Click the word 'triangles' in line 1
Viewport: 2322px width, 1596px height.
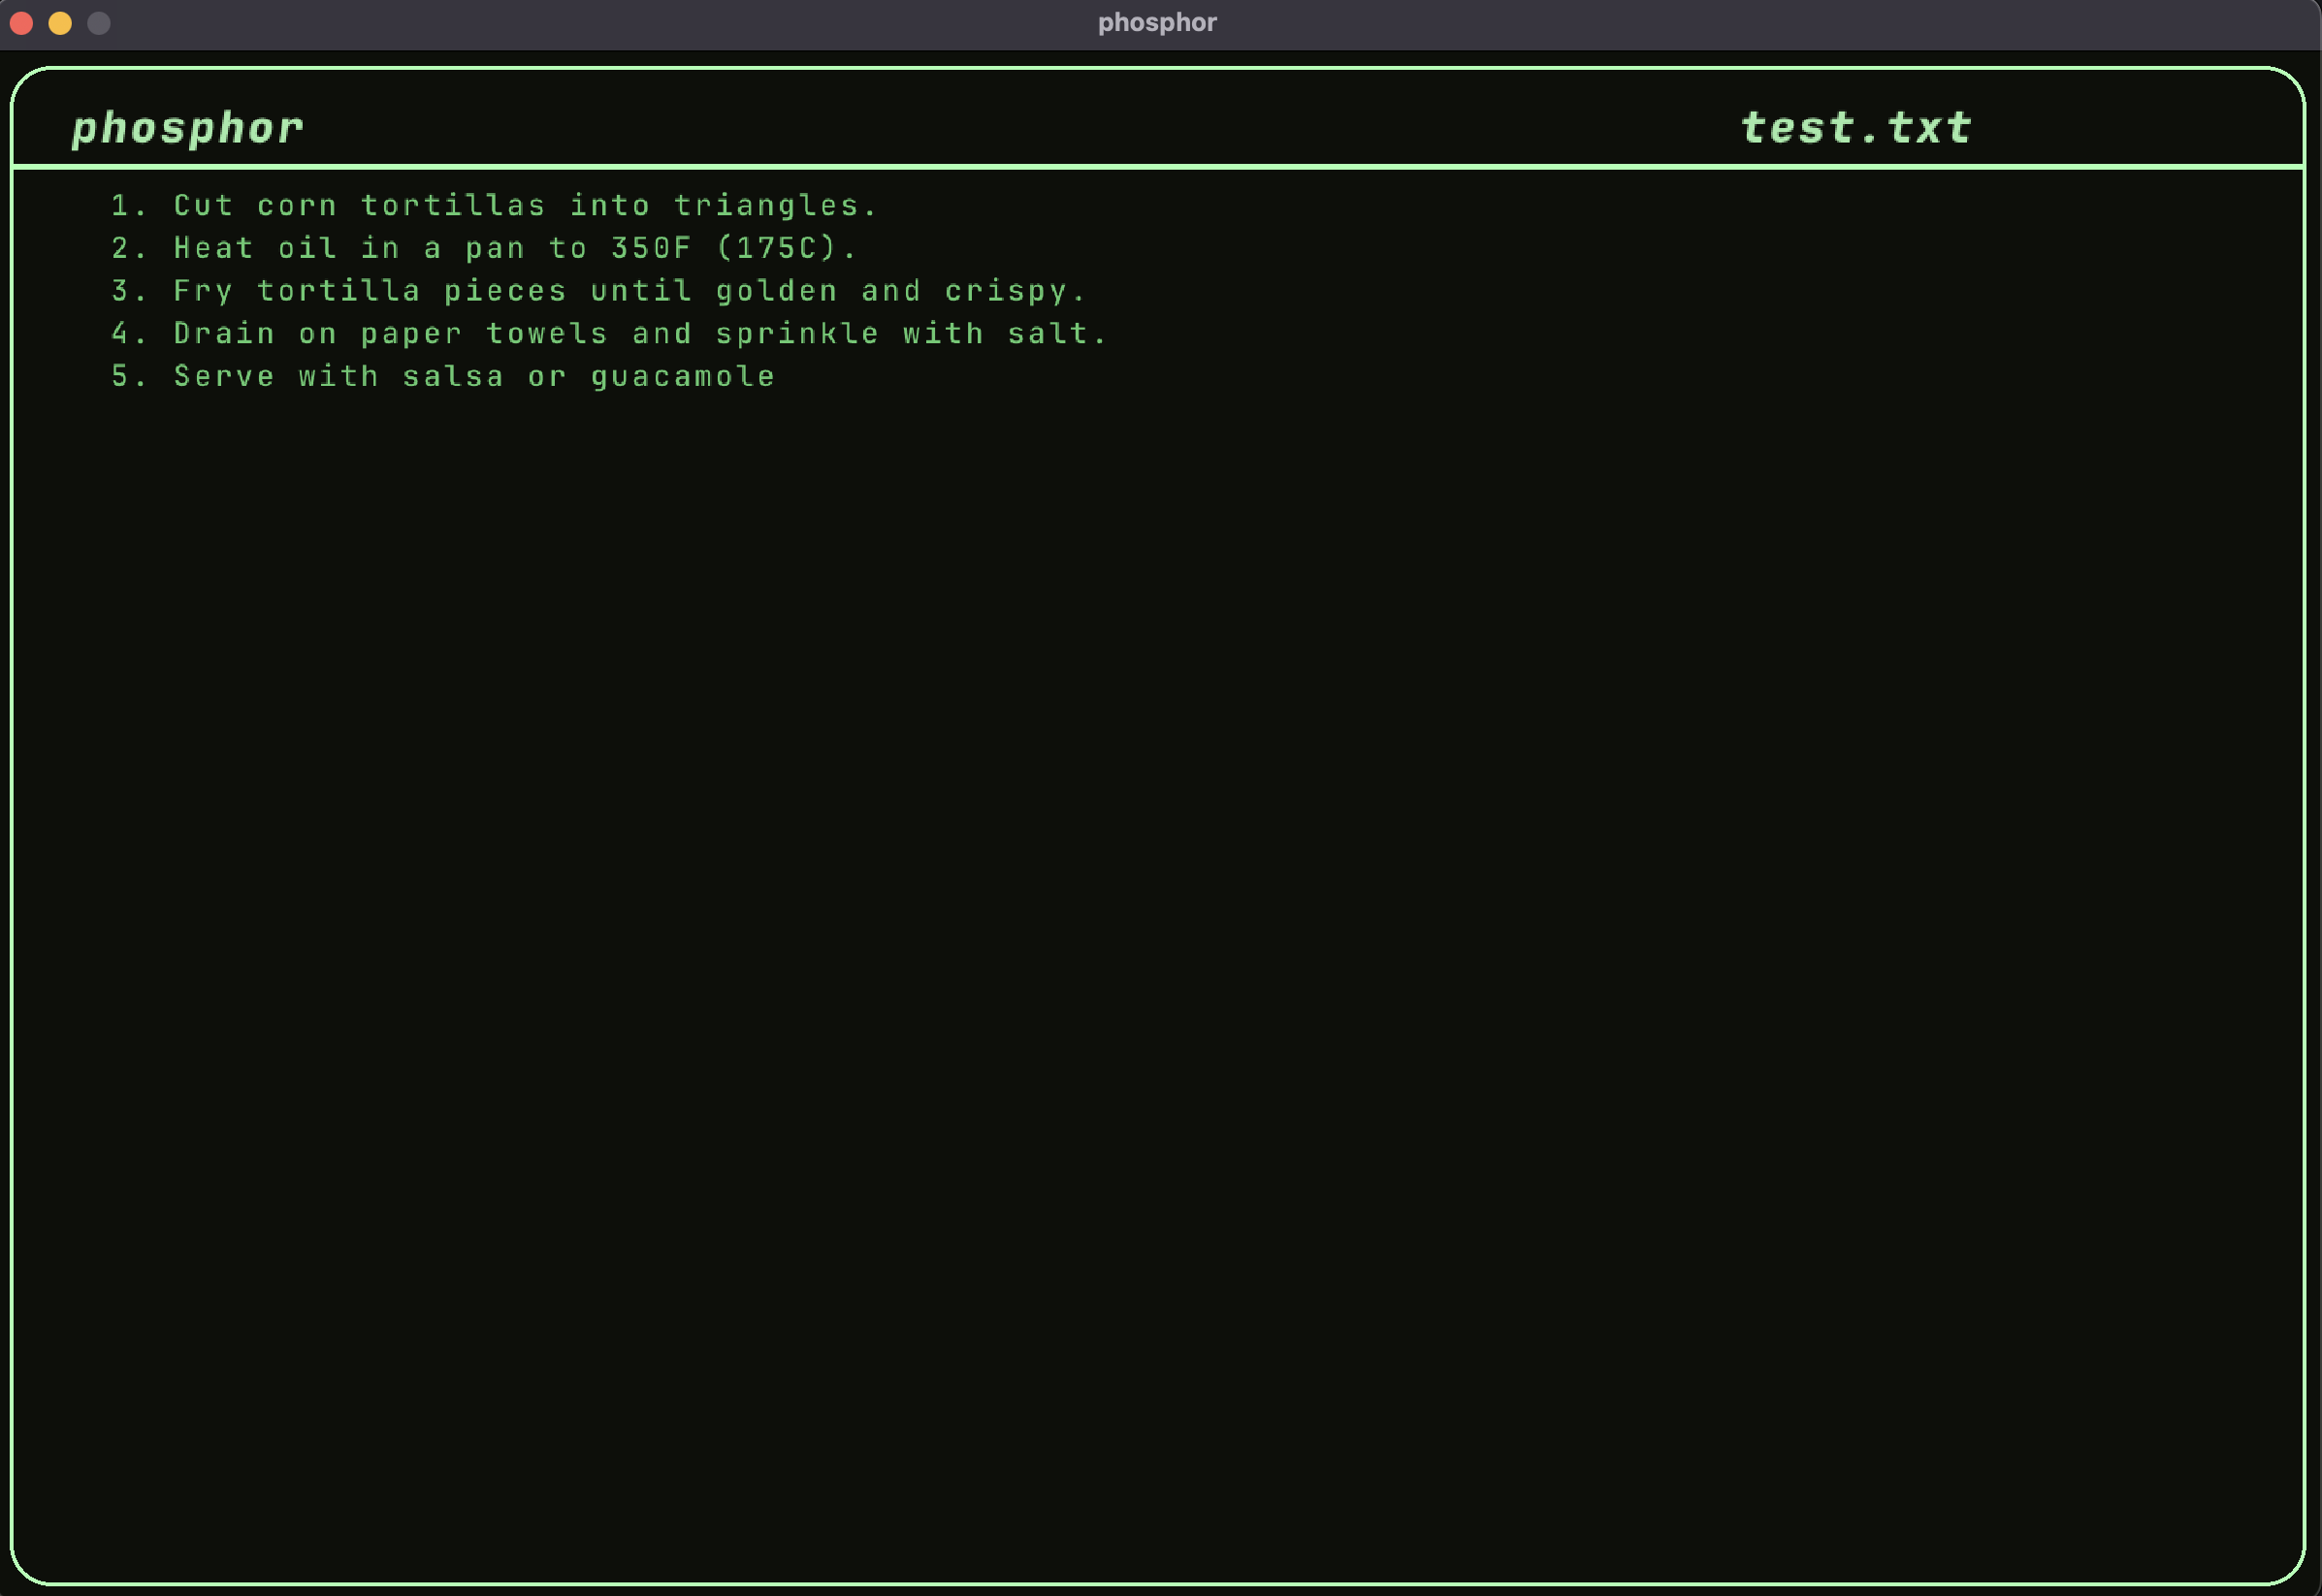click(765, 205)
